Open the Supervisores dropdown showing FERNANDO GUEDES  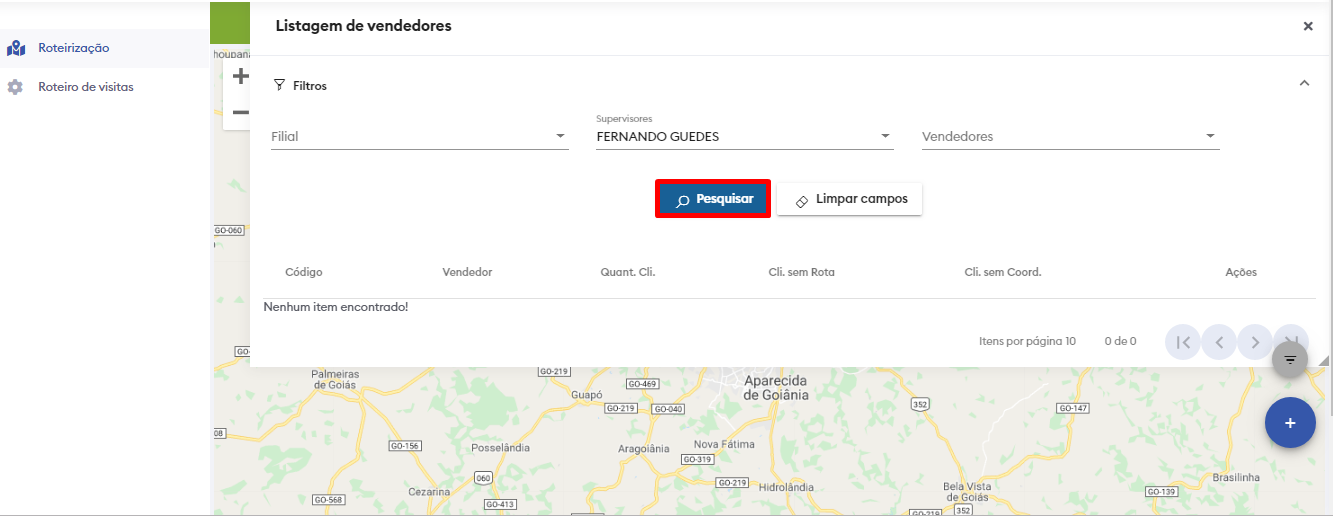(x=744, y=137)
